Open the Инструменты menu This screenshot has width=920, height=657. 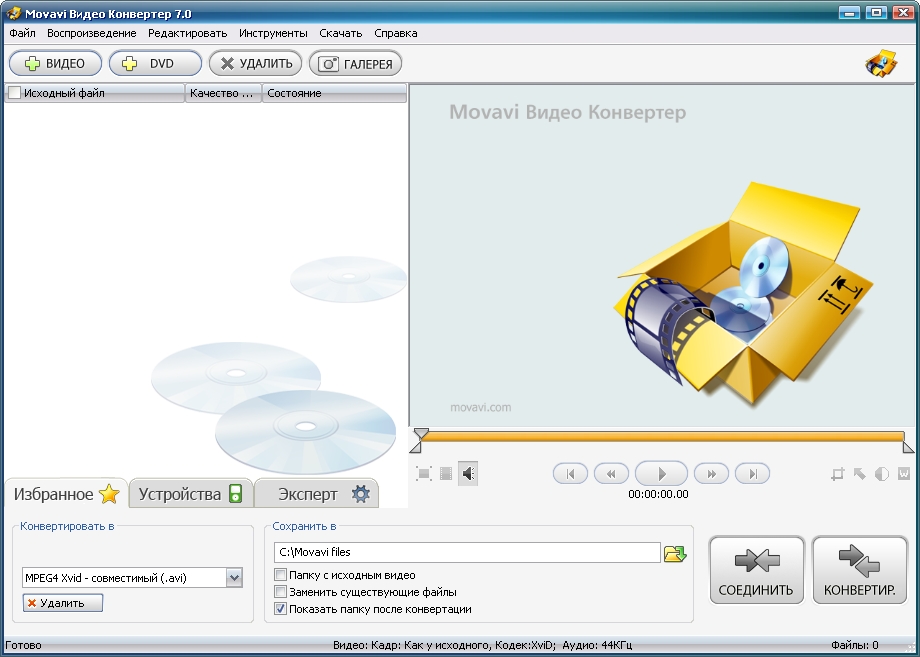tap(273, 33)
